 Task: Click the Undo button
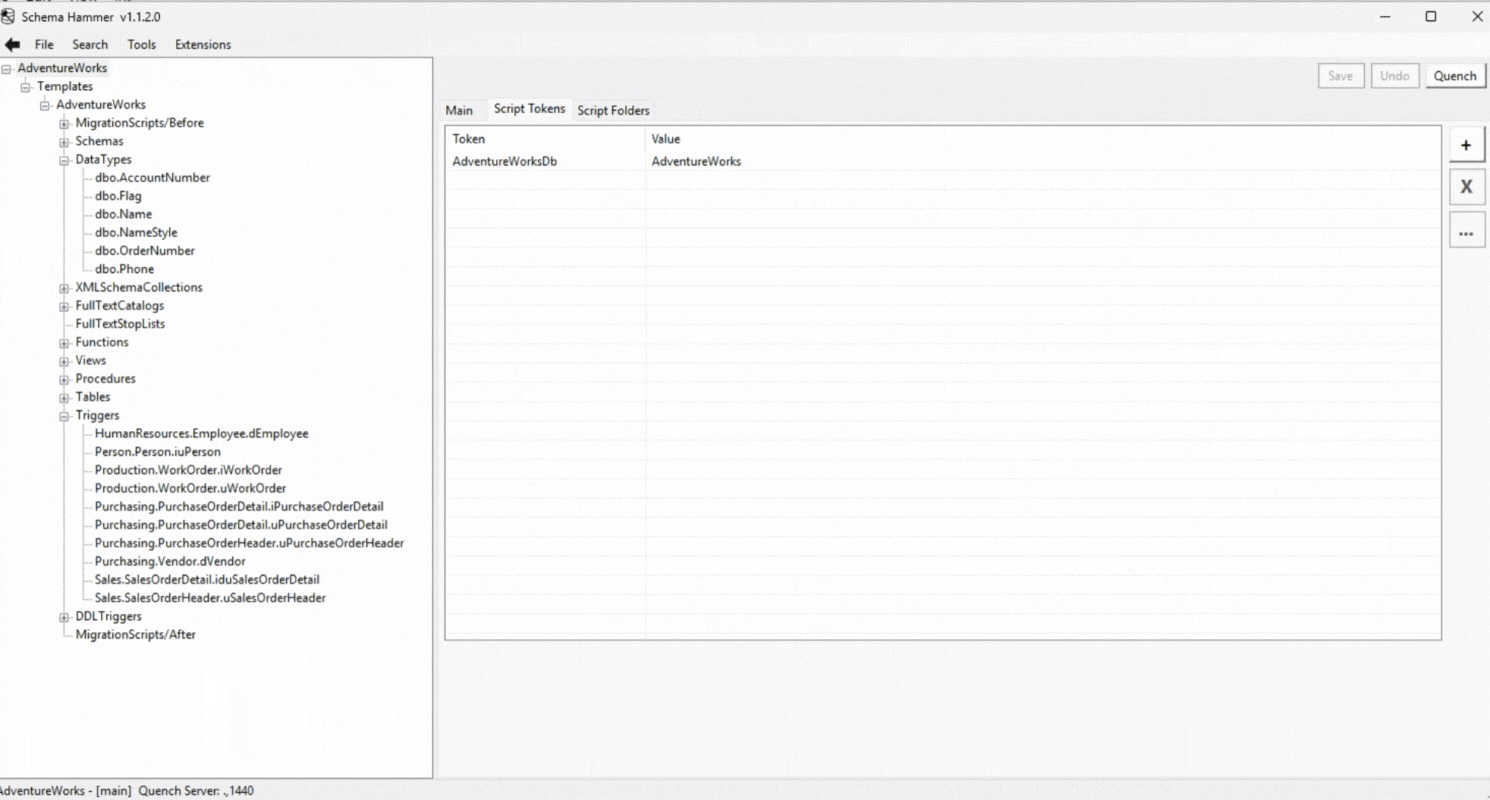click(x=1395, y=75)
